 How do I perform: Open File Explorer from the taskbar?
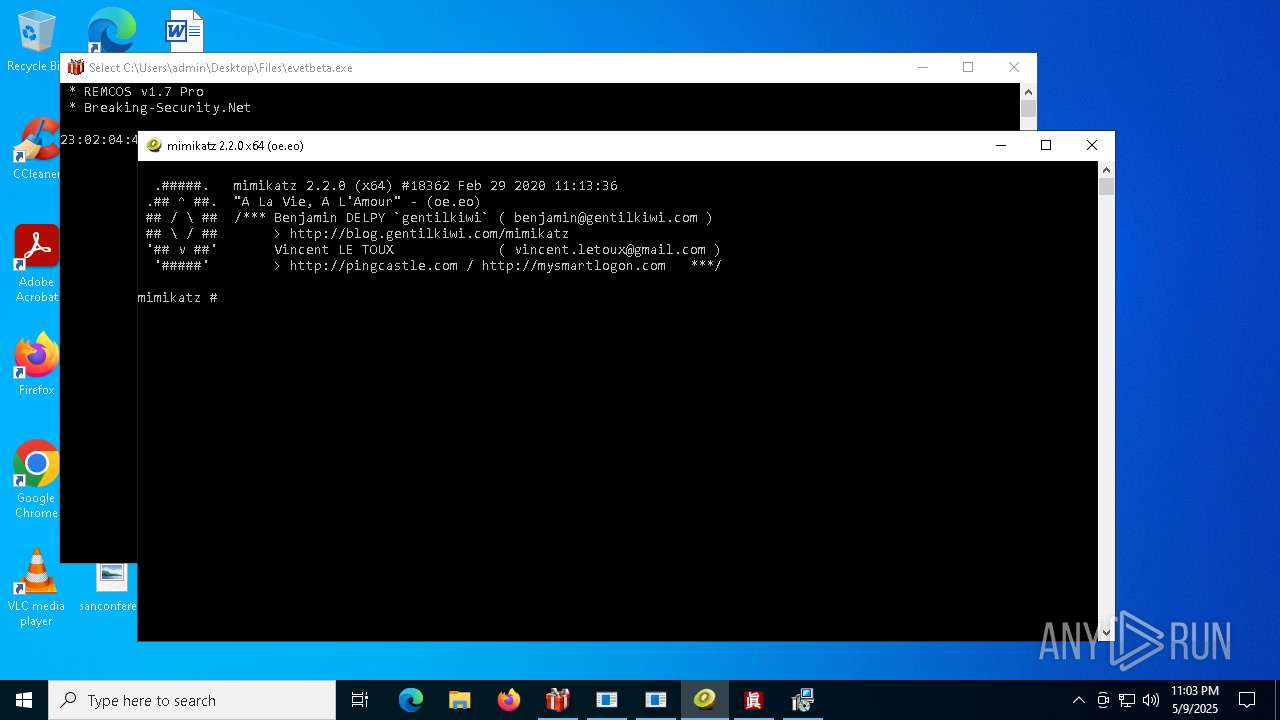click(459, 700)
